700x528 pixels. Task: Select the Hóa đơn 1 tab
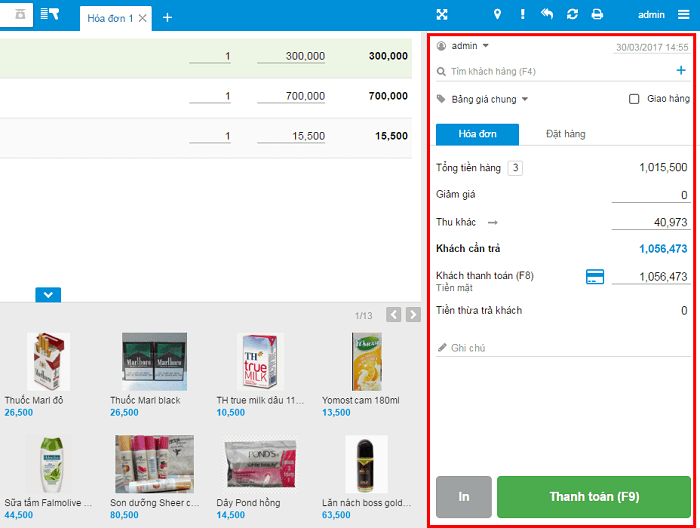click(x=108, y=17)
